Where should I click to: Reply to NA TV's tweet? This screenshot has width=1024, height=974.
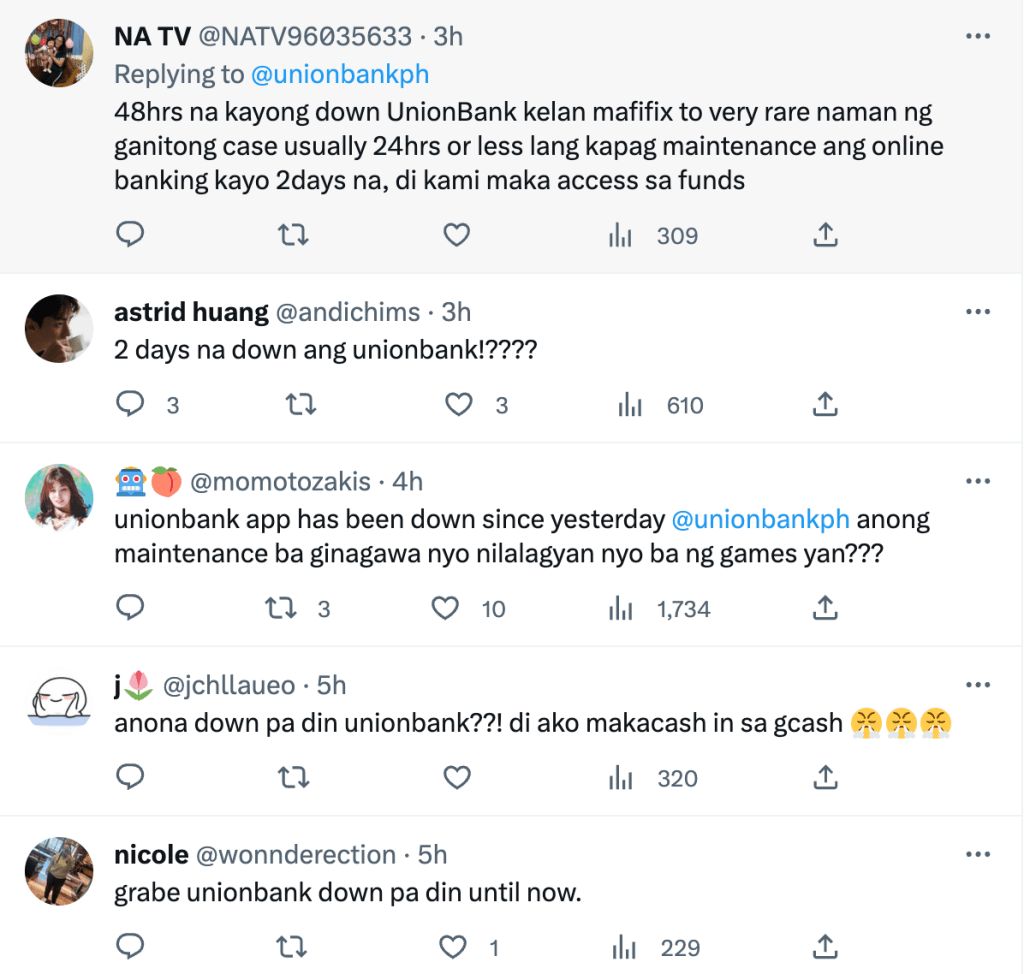click(131, 236)
